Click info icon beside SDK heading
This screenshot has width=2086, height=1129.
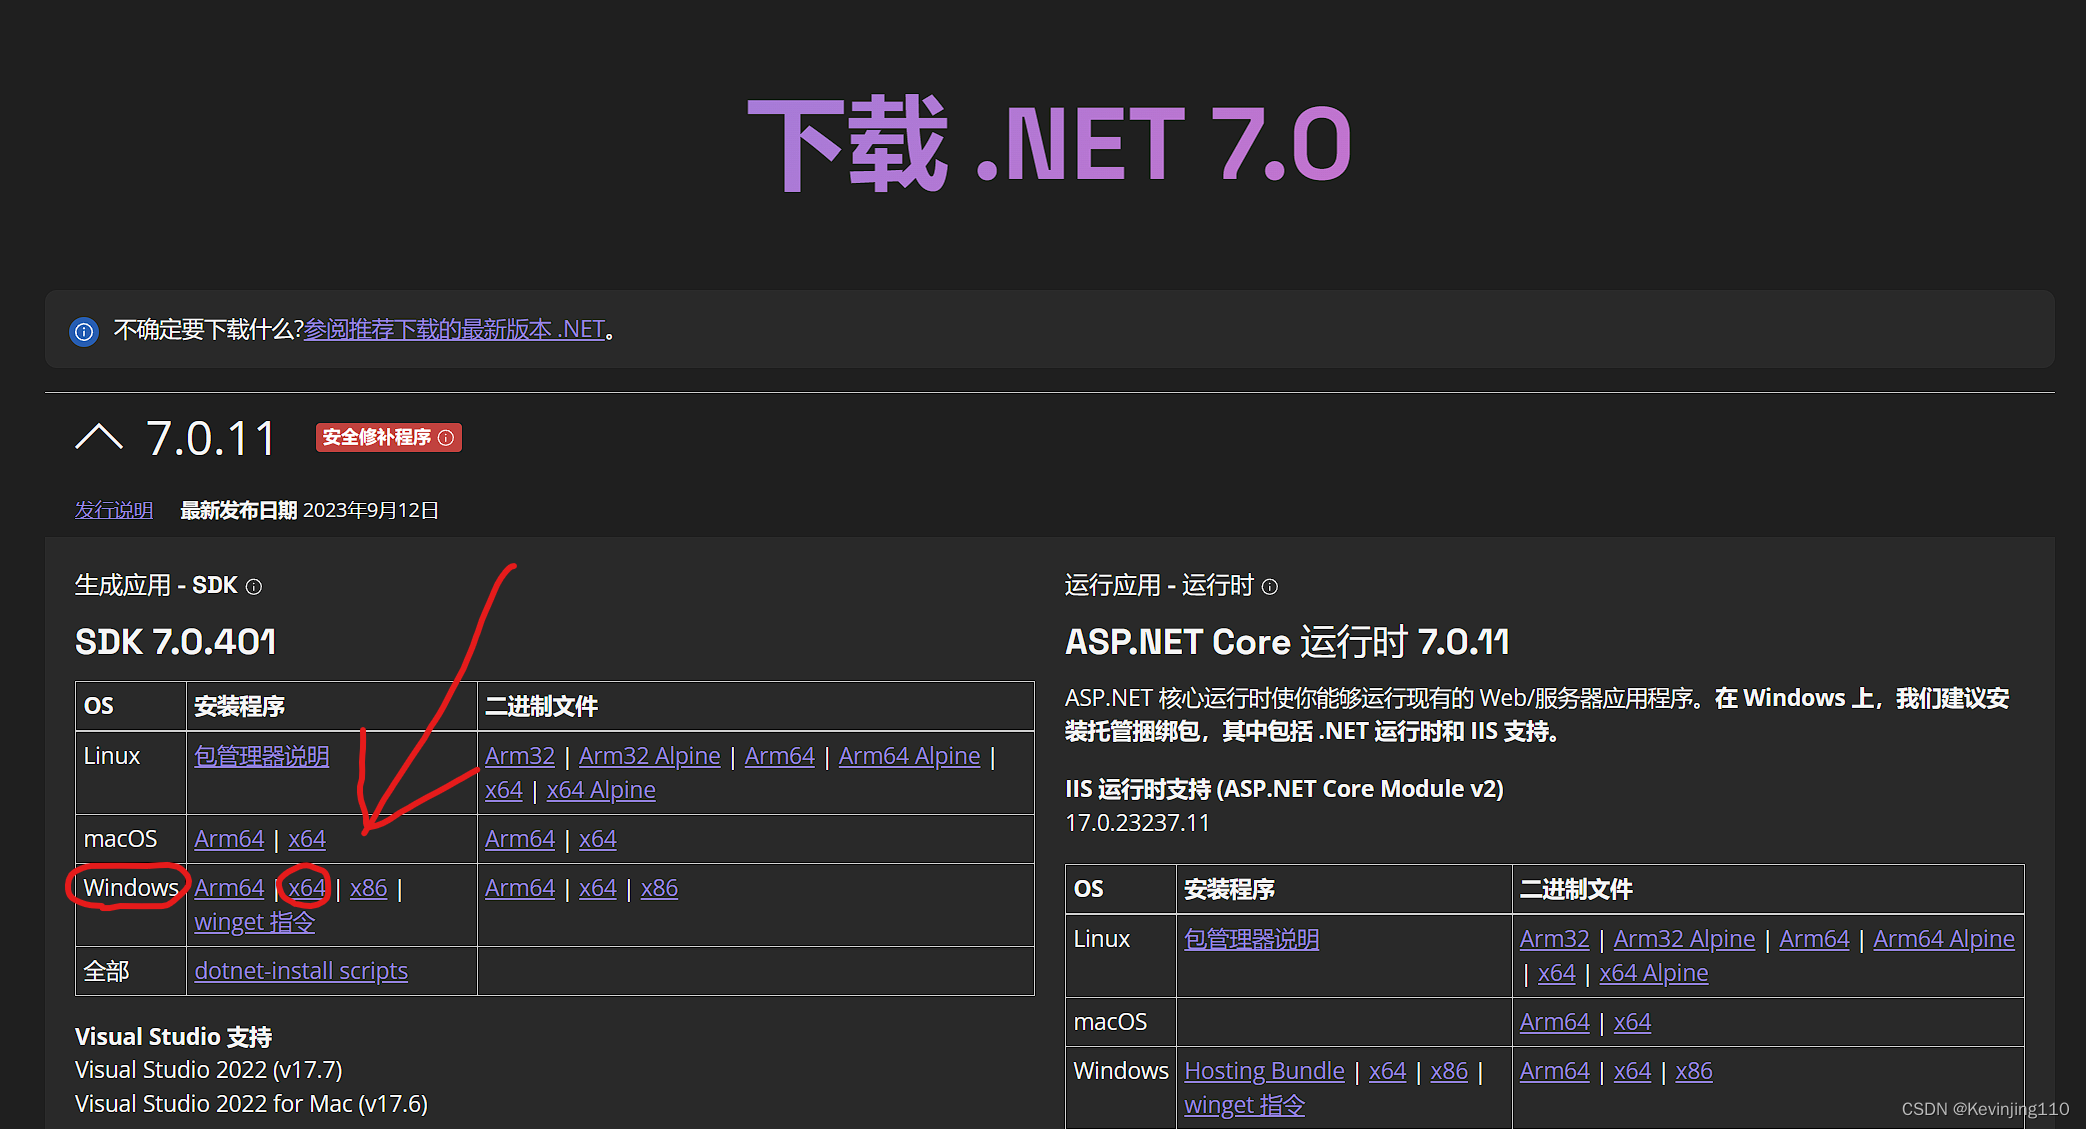254,587
